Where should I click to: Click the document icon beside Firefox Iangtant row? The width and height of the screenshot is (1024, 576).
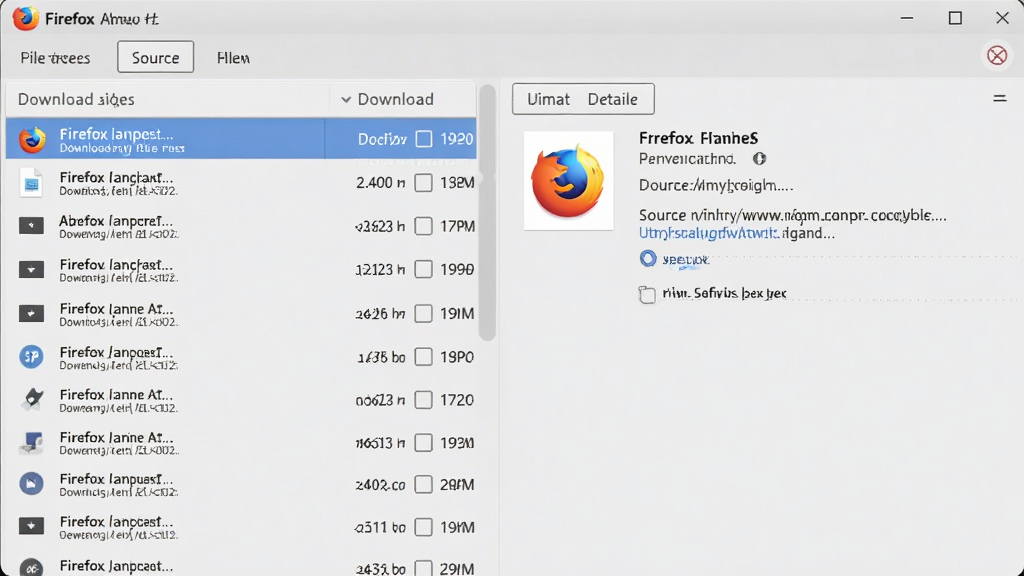pos(31,183)
